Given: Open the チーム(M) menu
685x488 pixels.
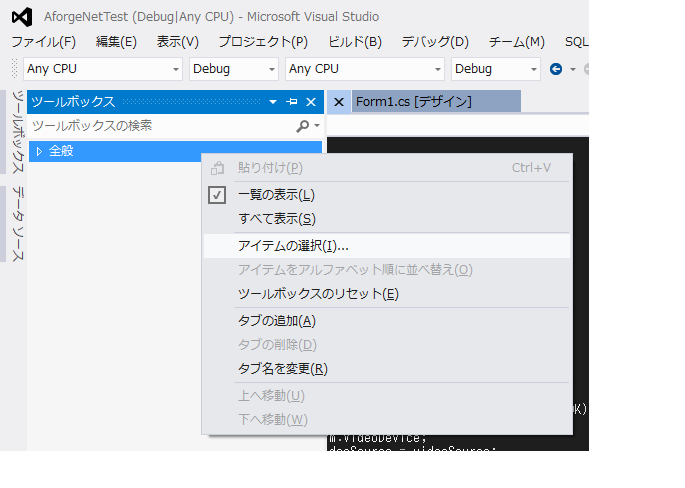Looking at the screenshot, I should (517, 42).
